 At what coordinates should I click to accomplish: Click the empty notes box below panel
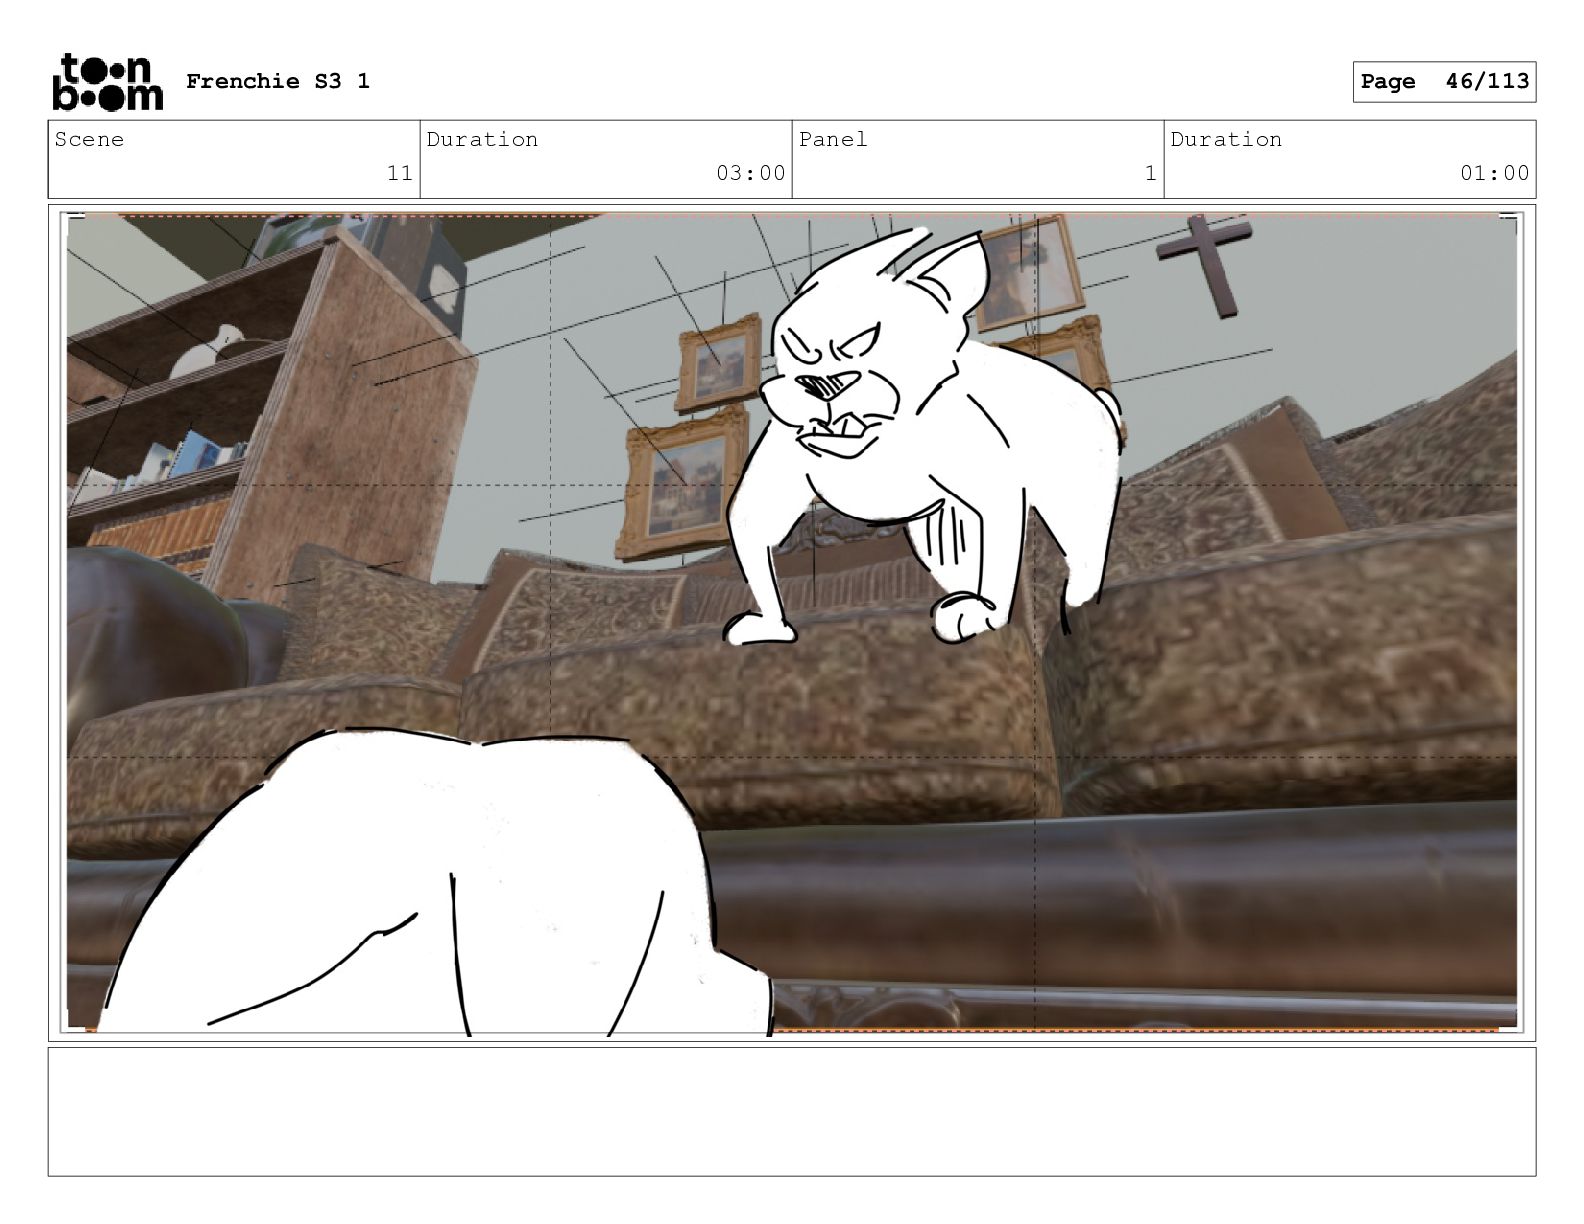click(x=792, y=1111)
